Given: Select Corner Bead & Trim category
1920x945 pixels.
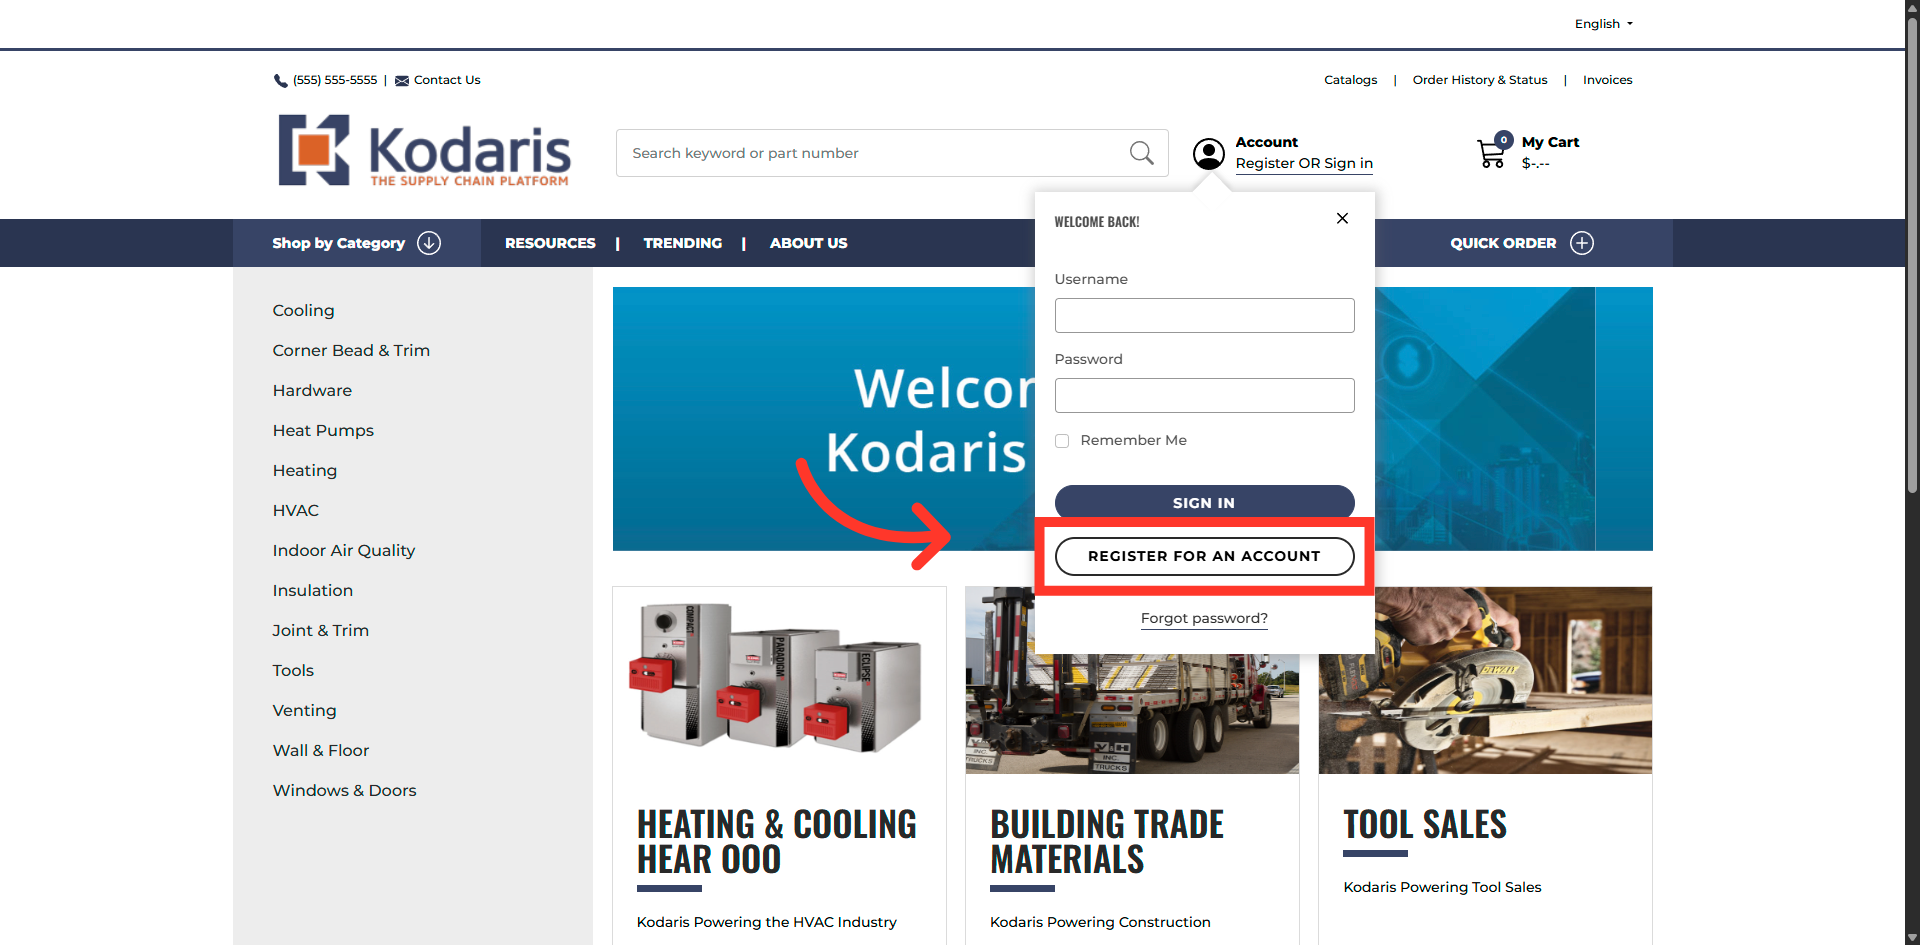Looking at the screenshot, I should click(351, 351).
